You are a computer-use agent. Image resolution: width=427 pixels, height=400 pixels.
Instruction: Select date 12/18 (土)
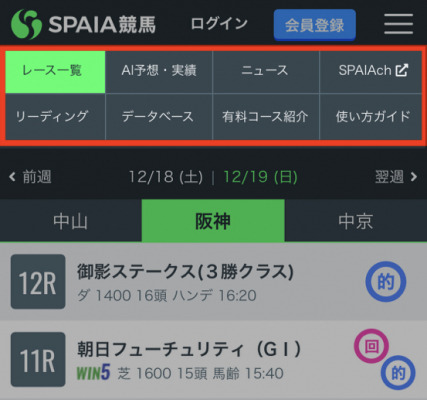coord(166,177)
